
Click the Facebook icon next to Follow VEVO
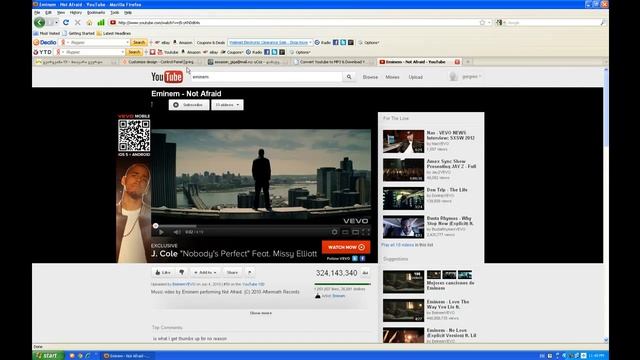tap(362, 258)
